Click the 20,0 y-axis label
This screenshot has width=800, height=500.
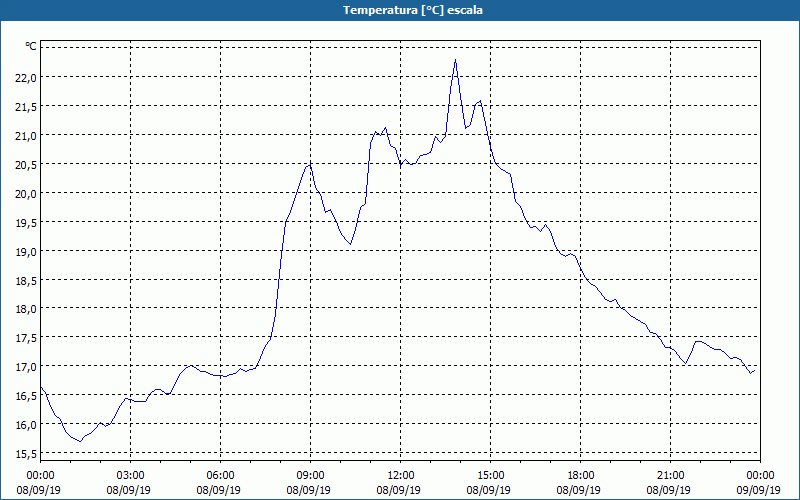tap(27, 193)
